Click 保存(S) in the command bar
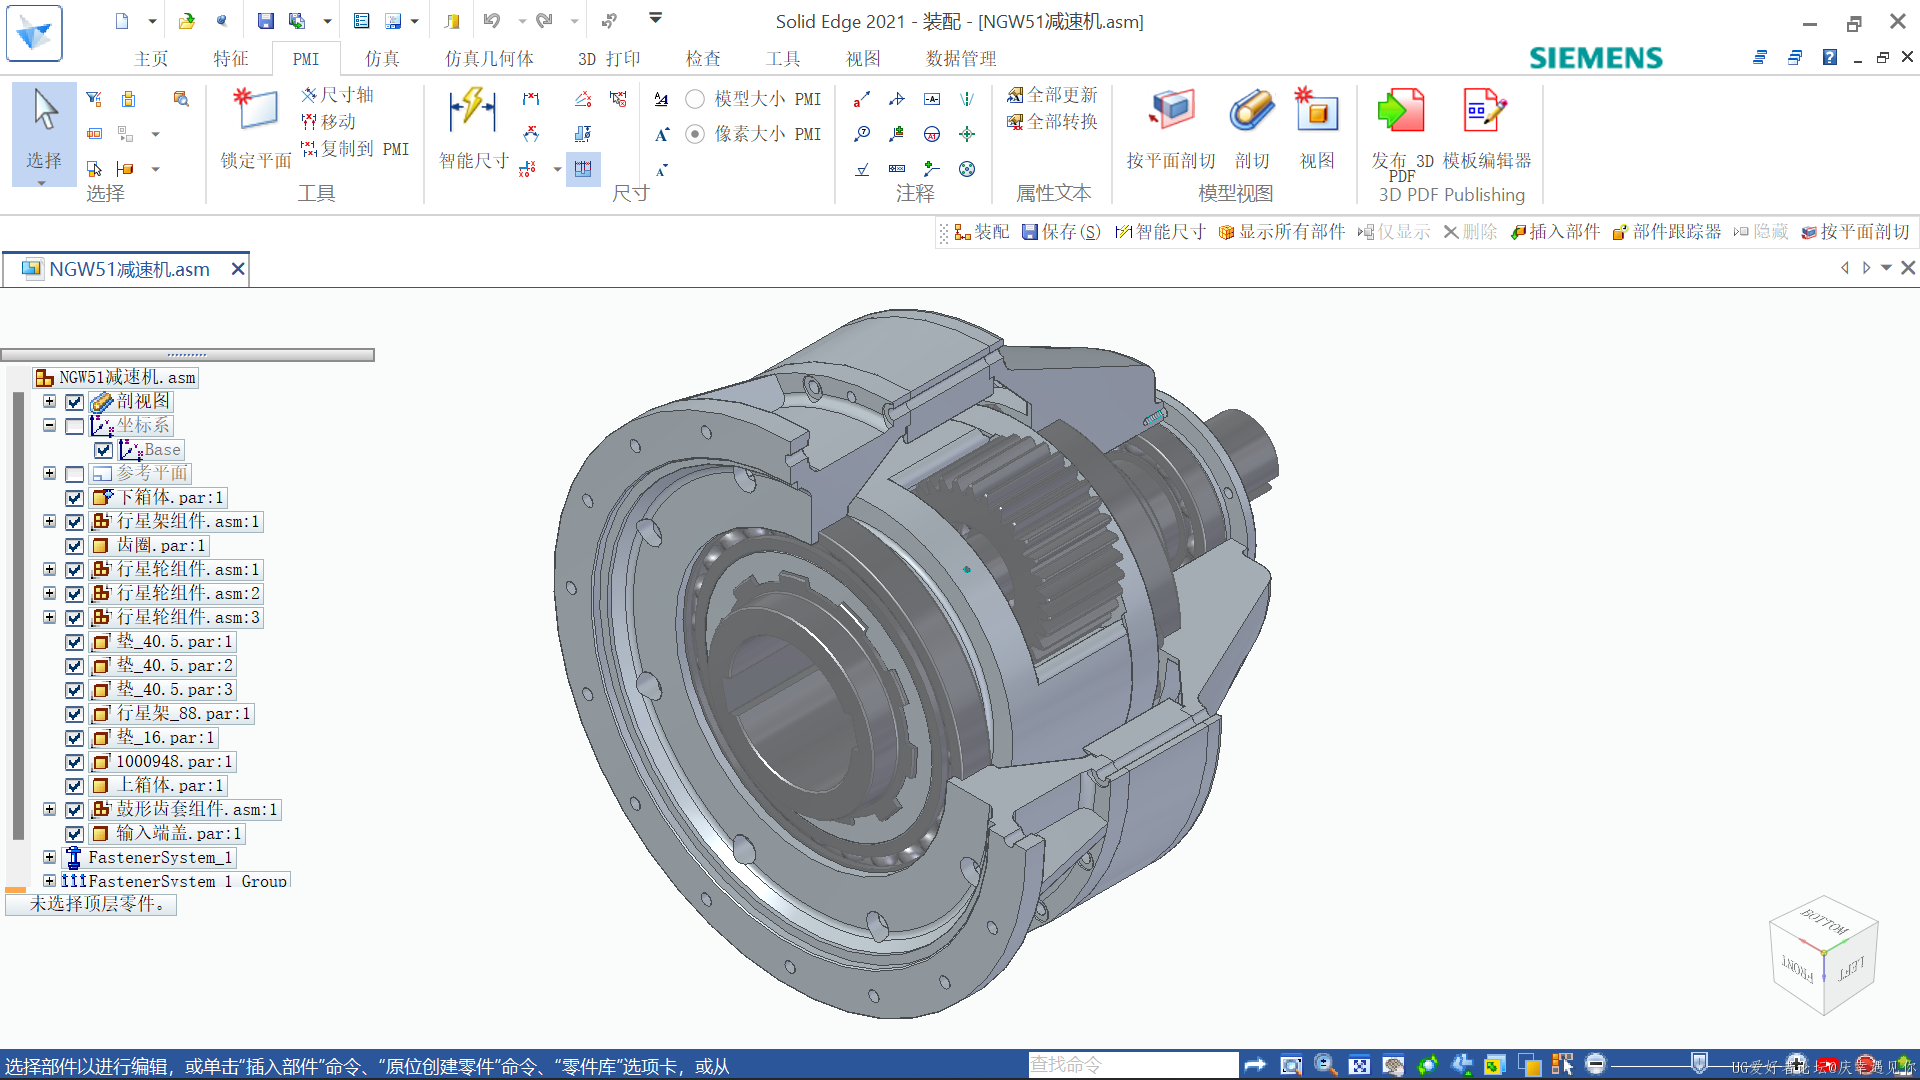 click(x=1061, y=232)
